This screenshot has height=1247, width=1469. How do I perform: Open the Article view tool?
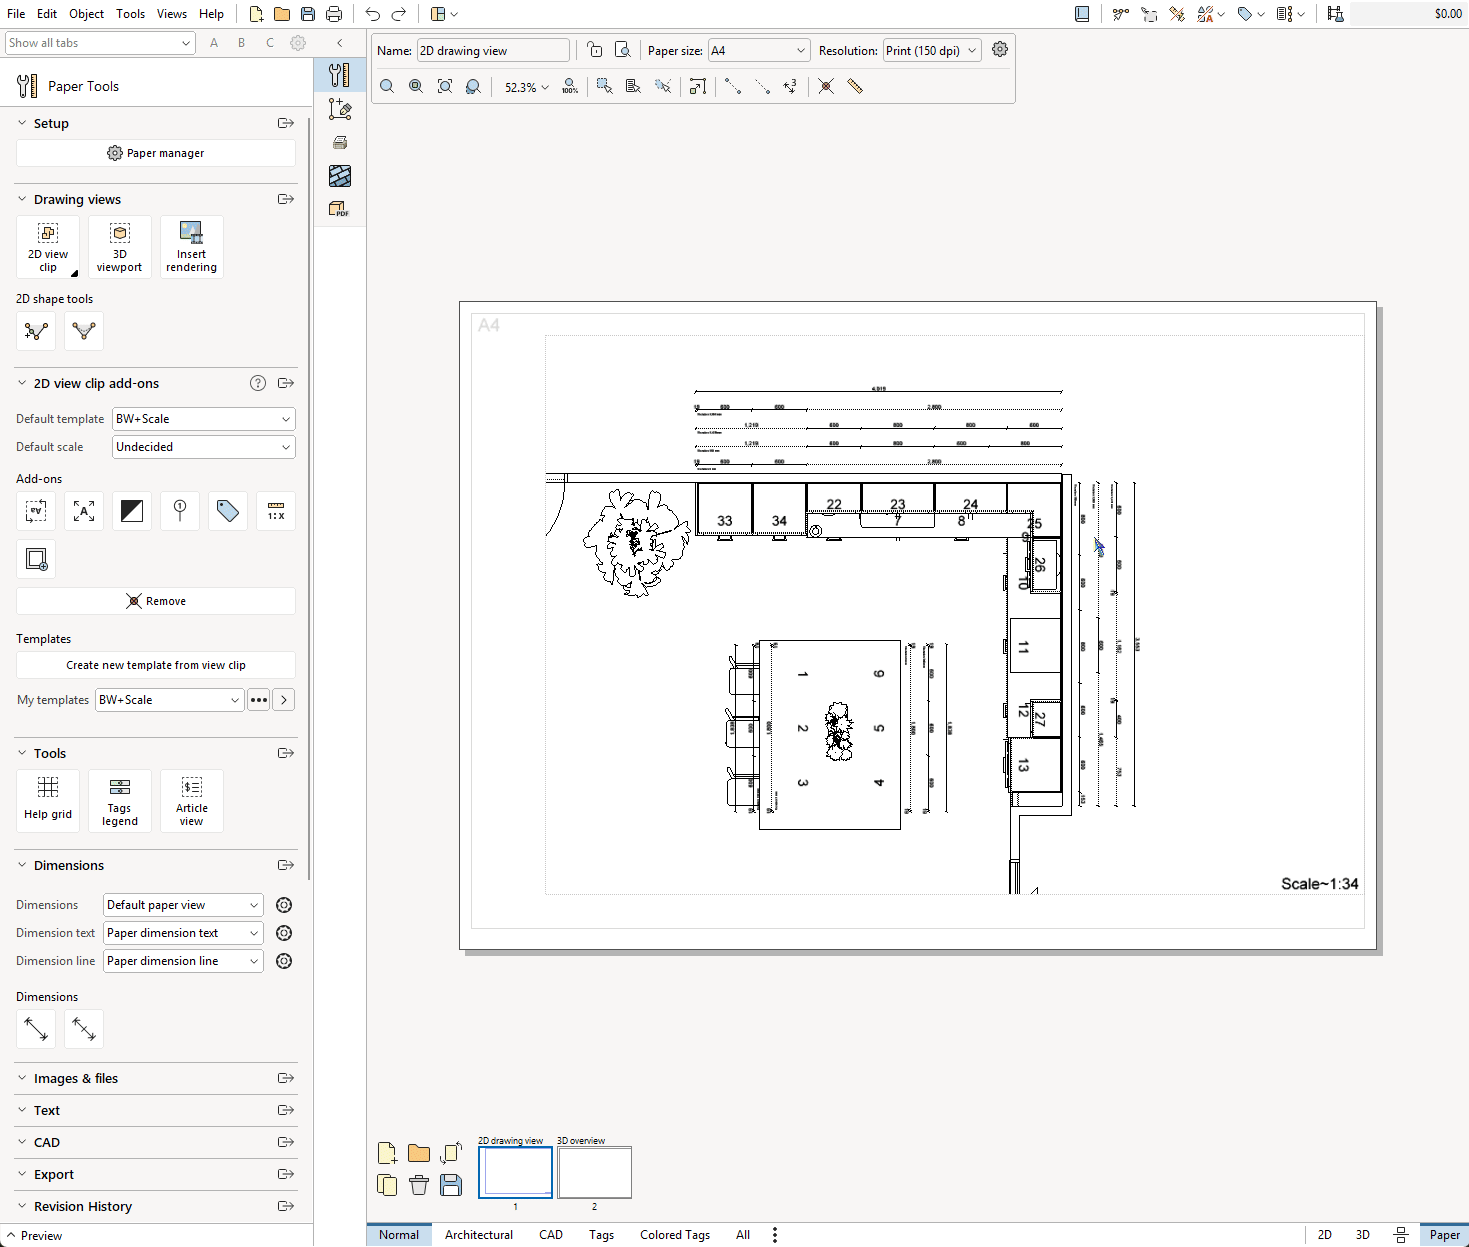point(192,800)
